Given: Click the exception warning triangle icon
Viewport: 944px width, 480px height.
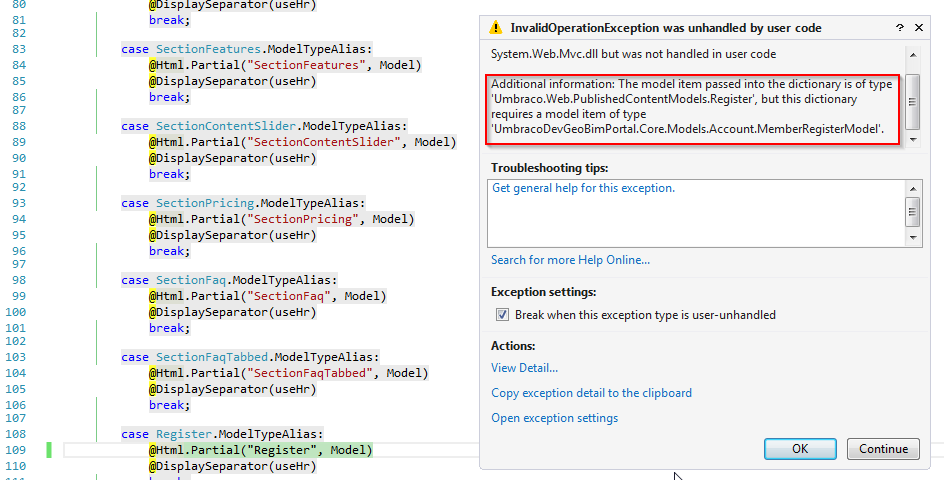Looking at the screenshot, I should pyautogui.click(x=497, y=28).
